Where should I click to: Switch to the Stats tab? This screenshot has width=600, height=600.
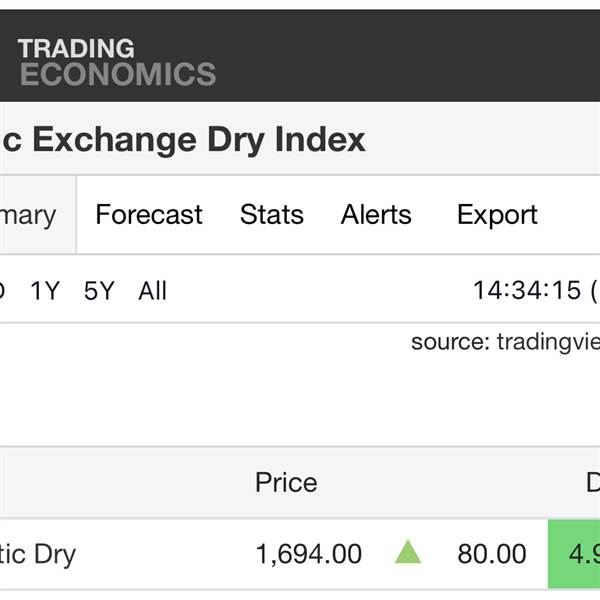point(272,214)
